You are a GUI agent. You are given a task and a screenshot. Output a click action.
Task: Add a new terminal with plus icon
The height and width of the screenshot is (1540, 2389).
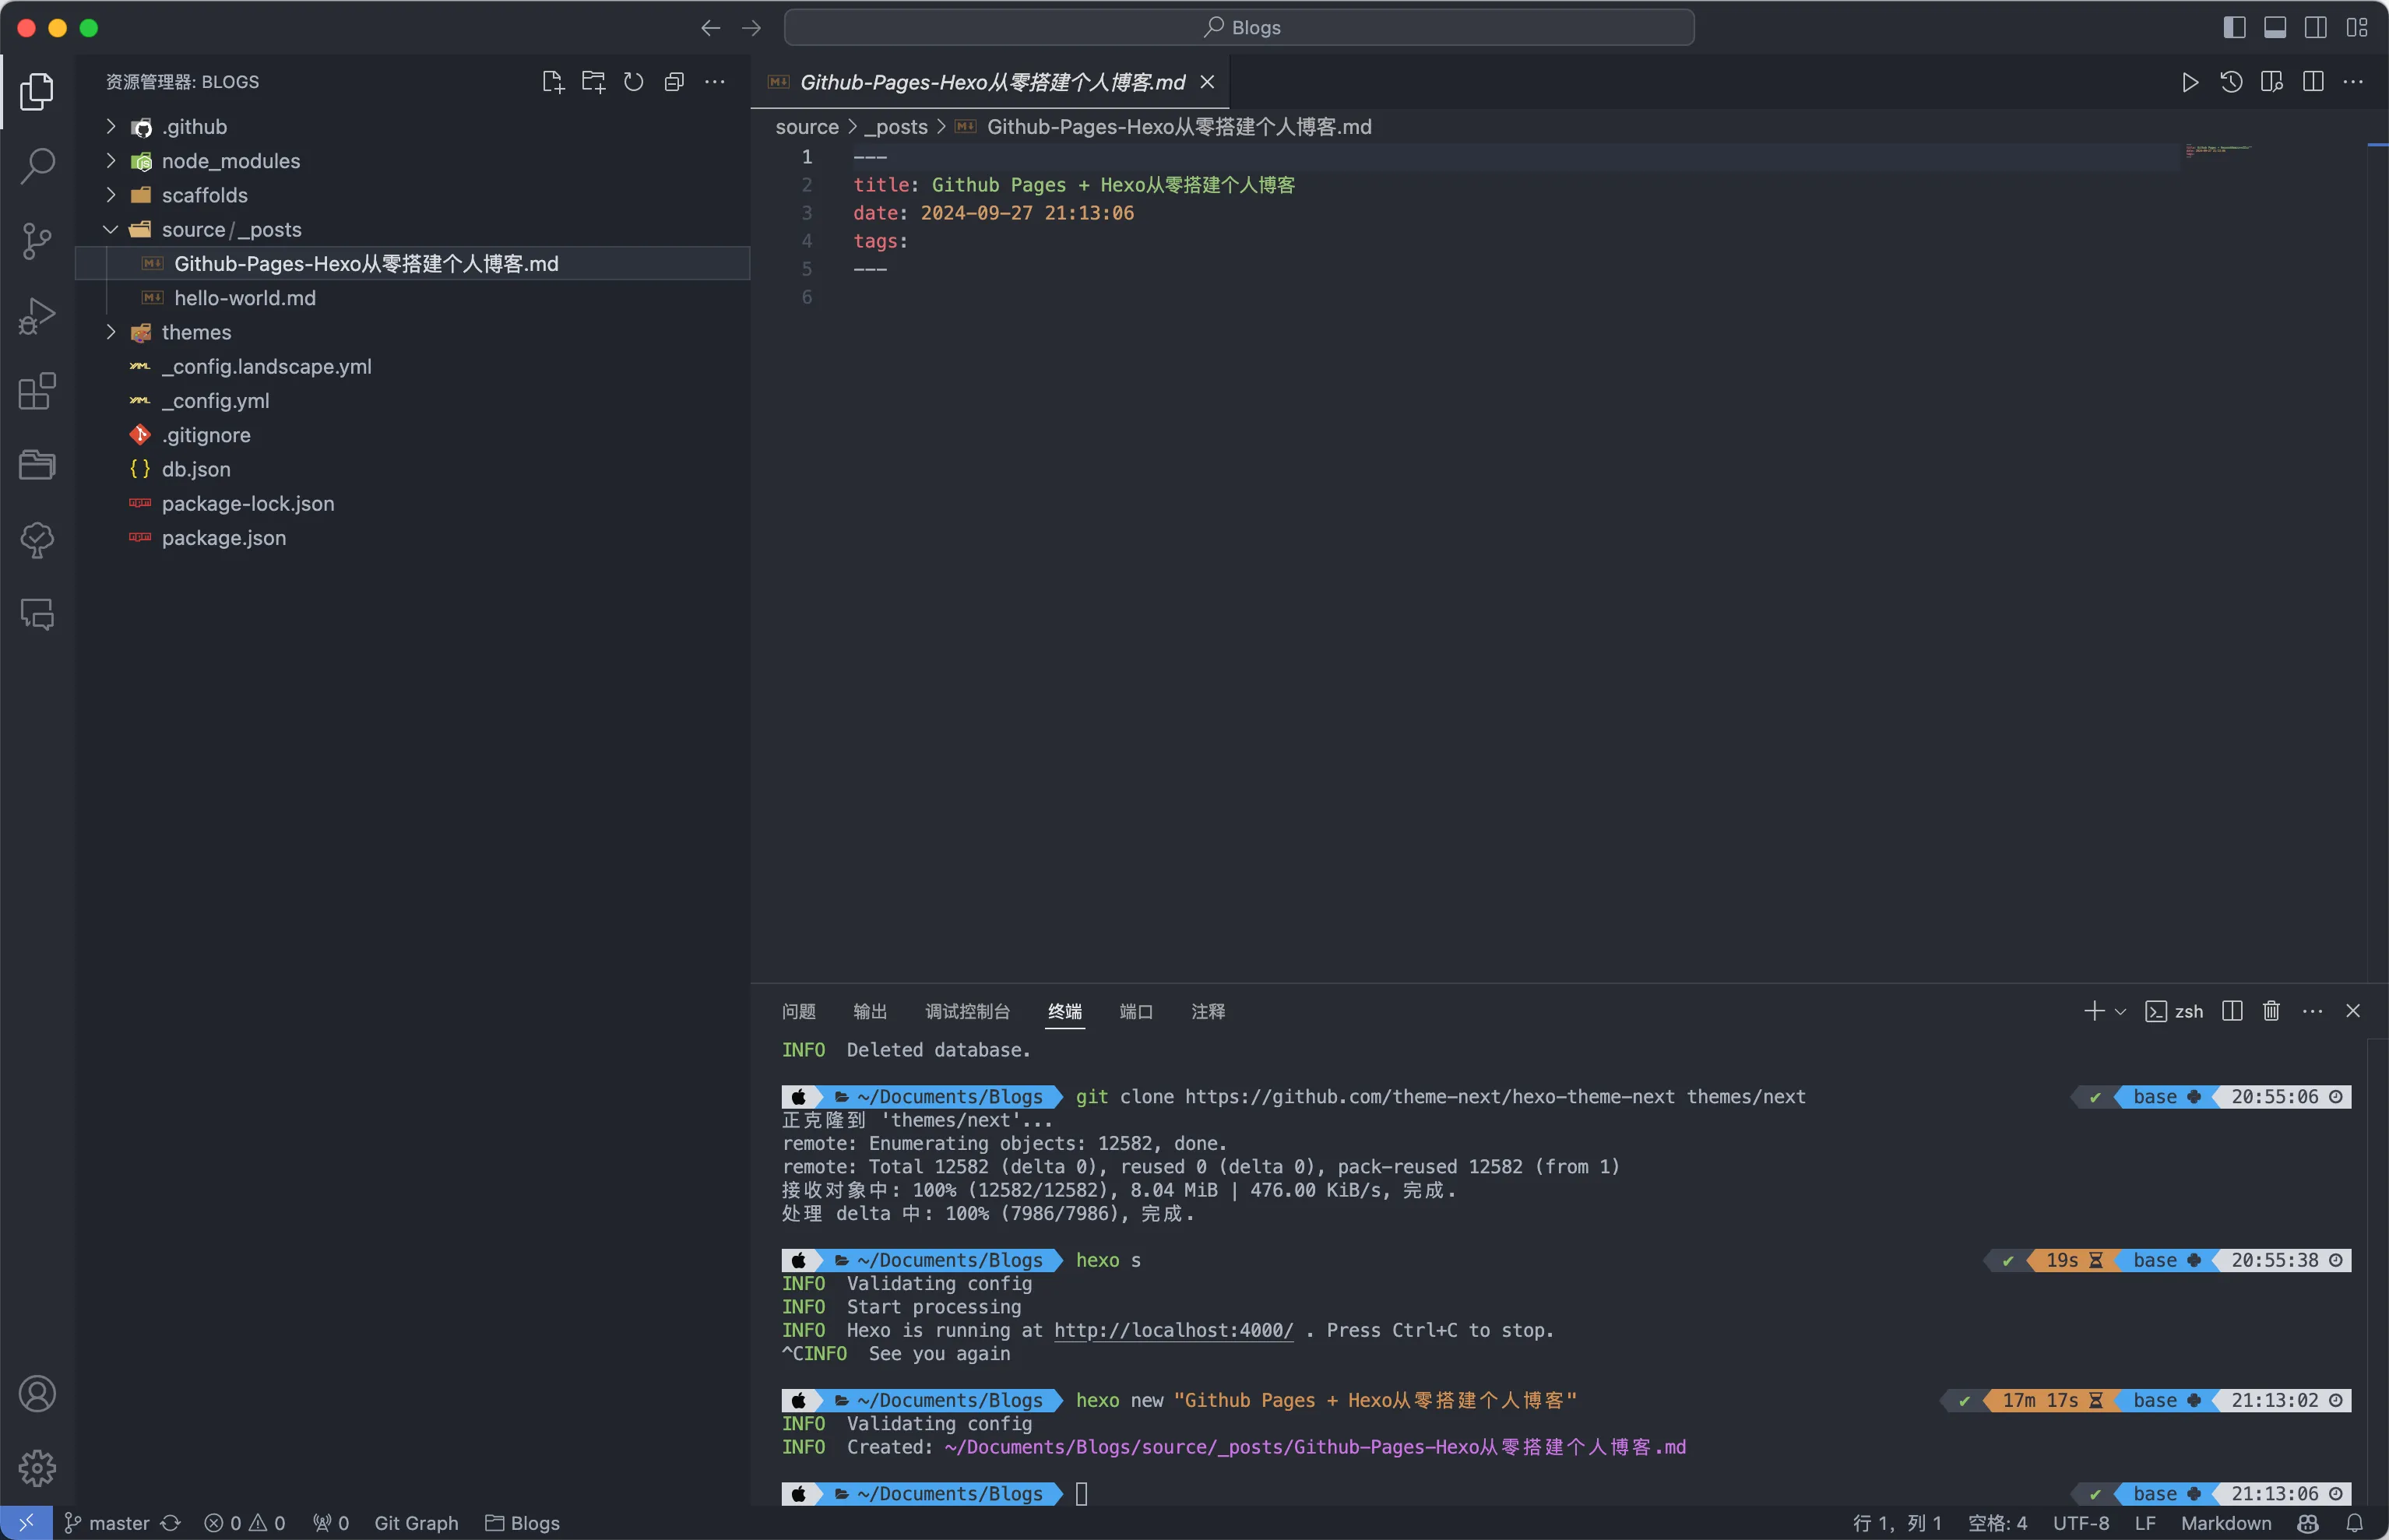click(x=2094, y=1011)
